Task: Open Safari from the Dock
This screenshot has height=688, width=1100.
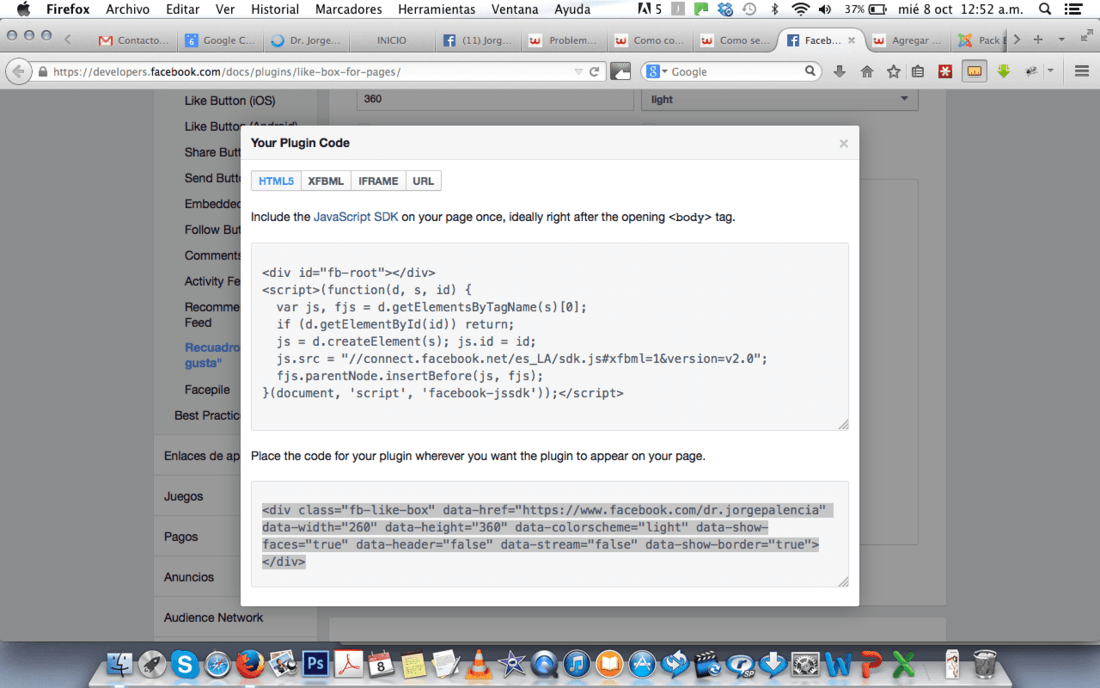Action: (x=217, y=663)
